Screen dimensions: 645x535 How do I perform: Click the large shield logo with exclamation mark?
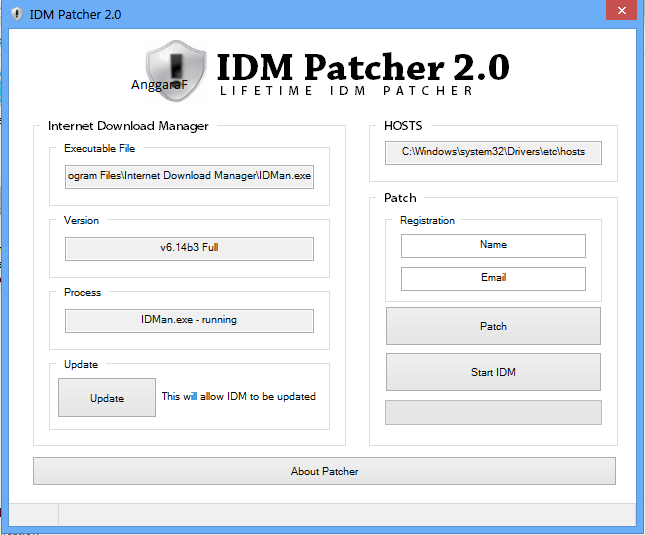click(x=176, y=71)
